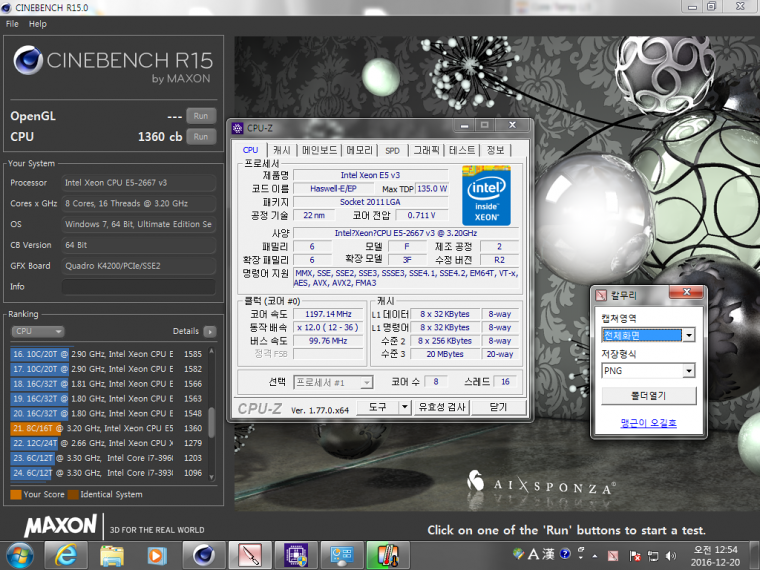
Task: Close the 칼무리 window
Action: click(686, 292)
